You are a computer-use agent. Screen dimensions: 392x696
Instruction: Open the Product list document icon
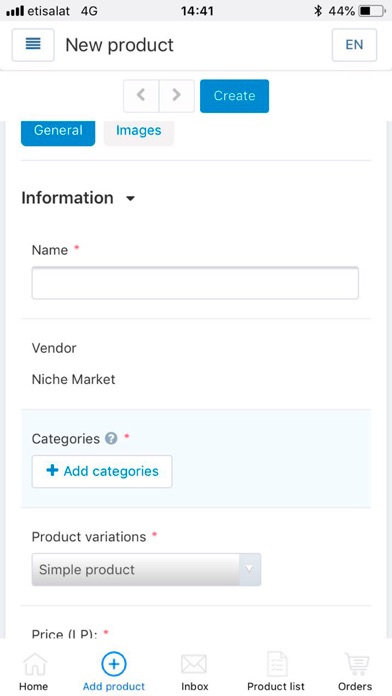click(x=277, y=664)
